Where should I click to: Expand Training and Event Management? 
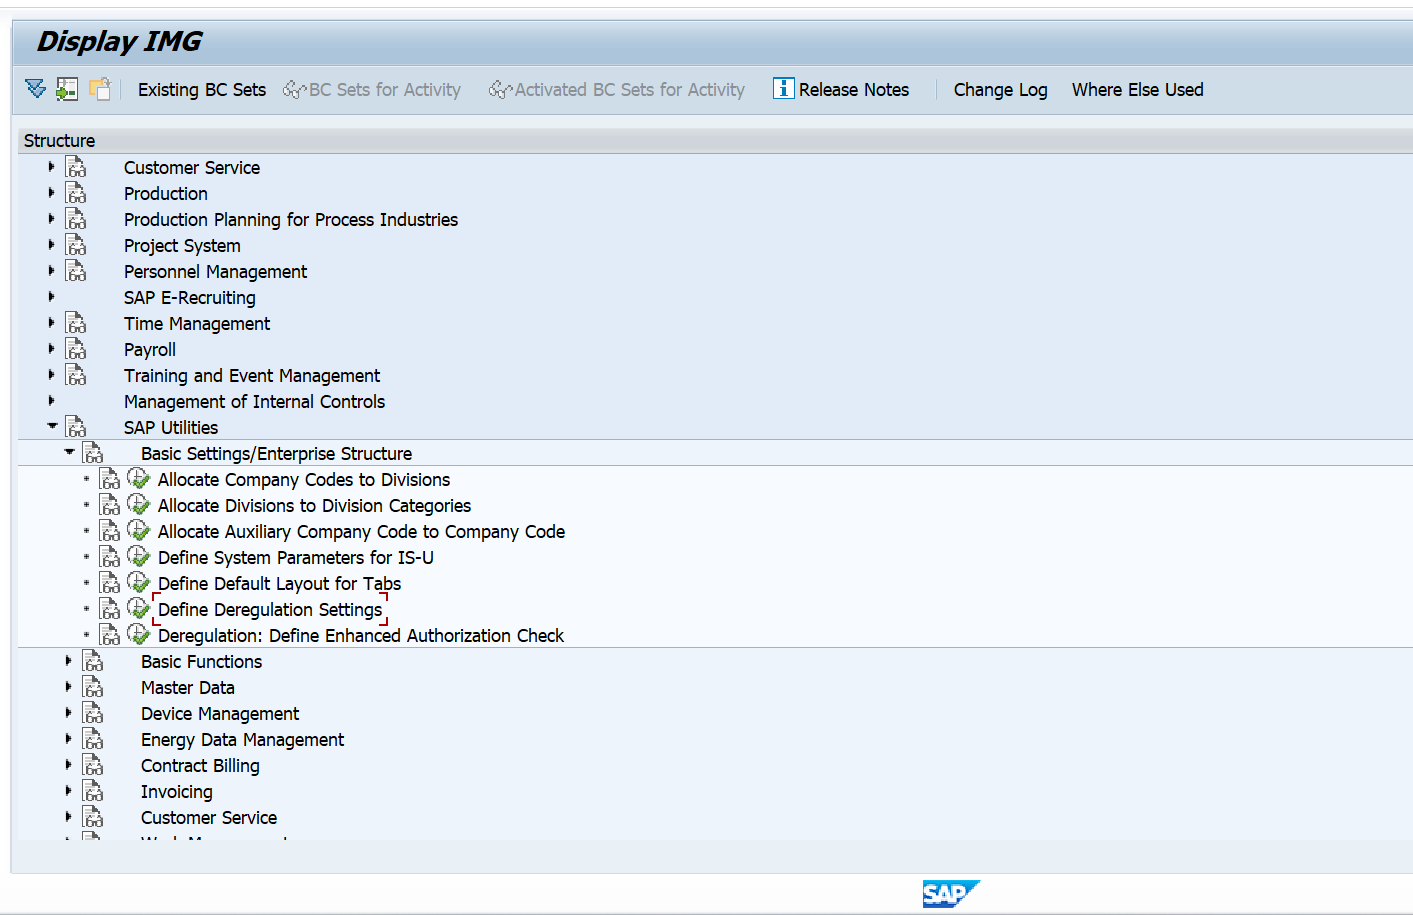(51, 375)
